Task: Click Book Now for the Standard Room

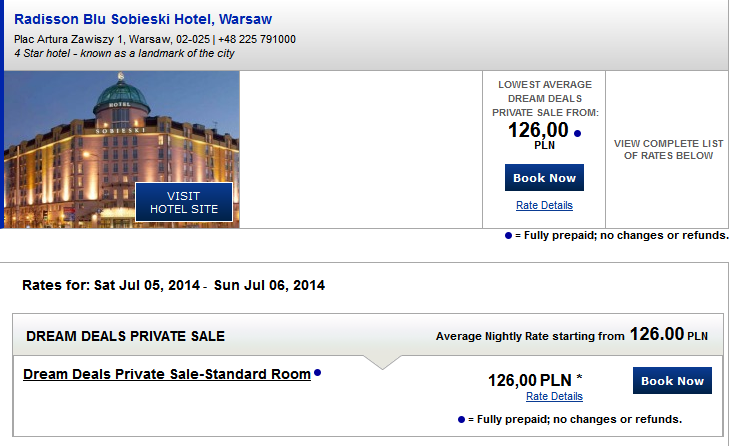Action: tap(672, 381)
